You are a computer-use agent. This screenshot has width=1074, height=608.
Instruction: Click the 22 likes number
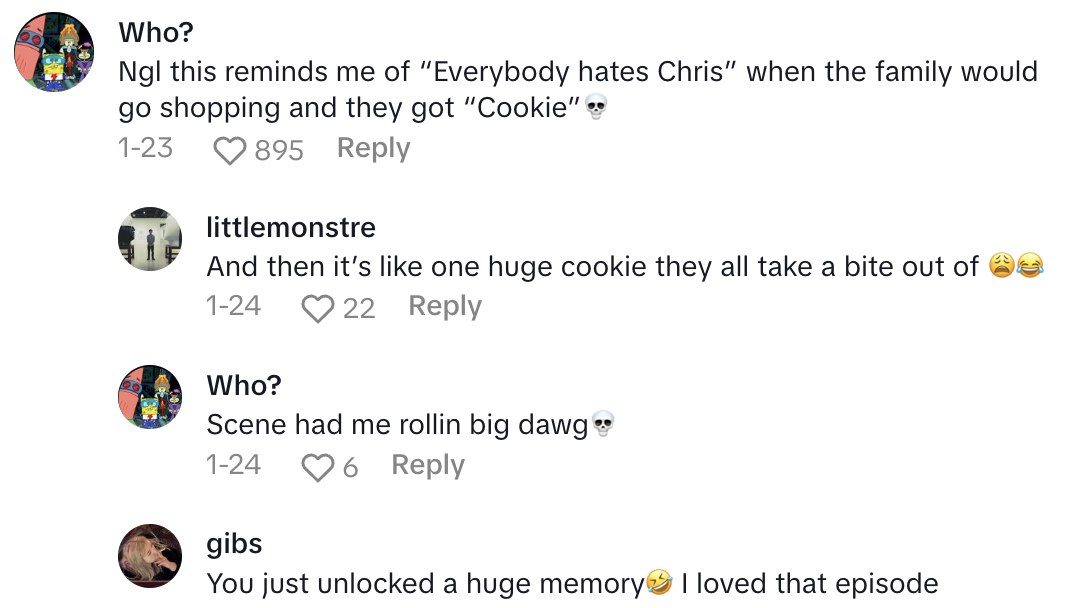pyautogui.click(x=359, y=308)
